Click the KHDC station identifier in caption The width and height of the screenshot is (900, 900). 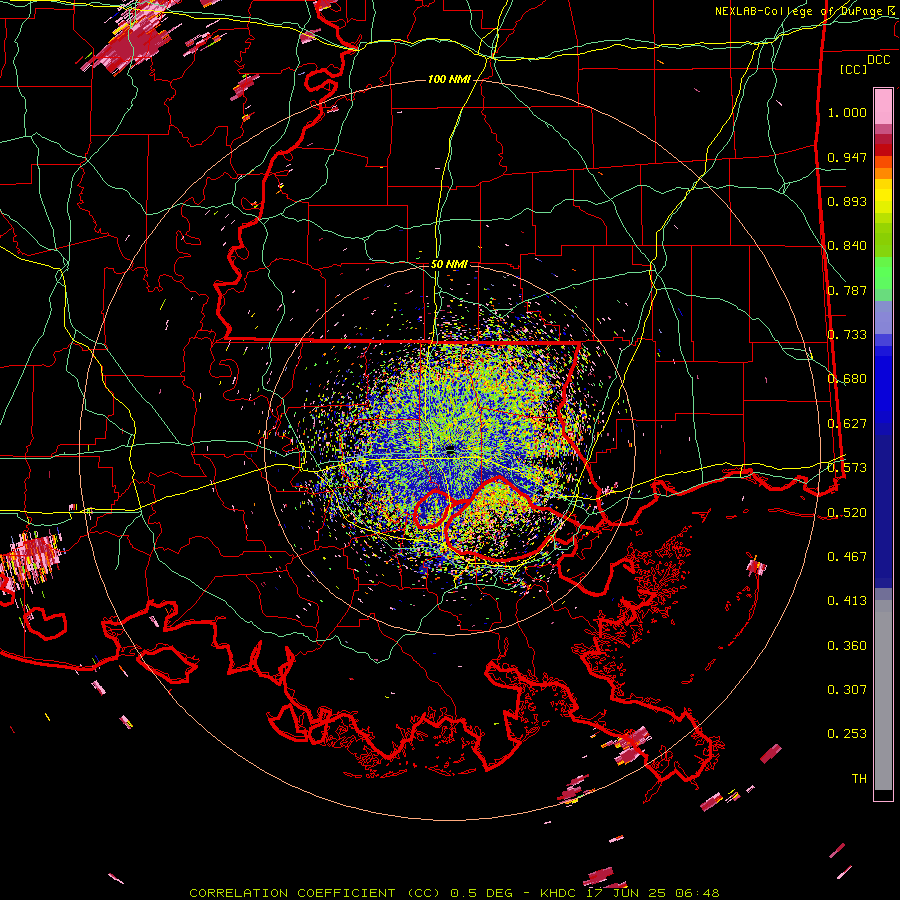558,893
